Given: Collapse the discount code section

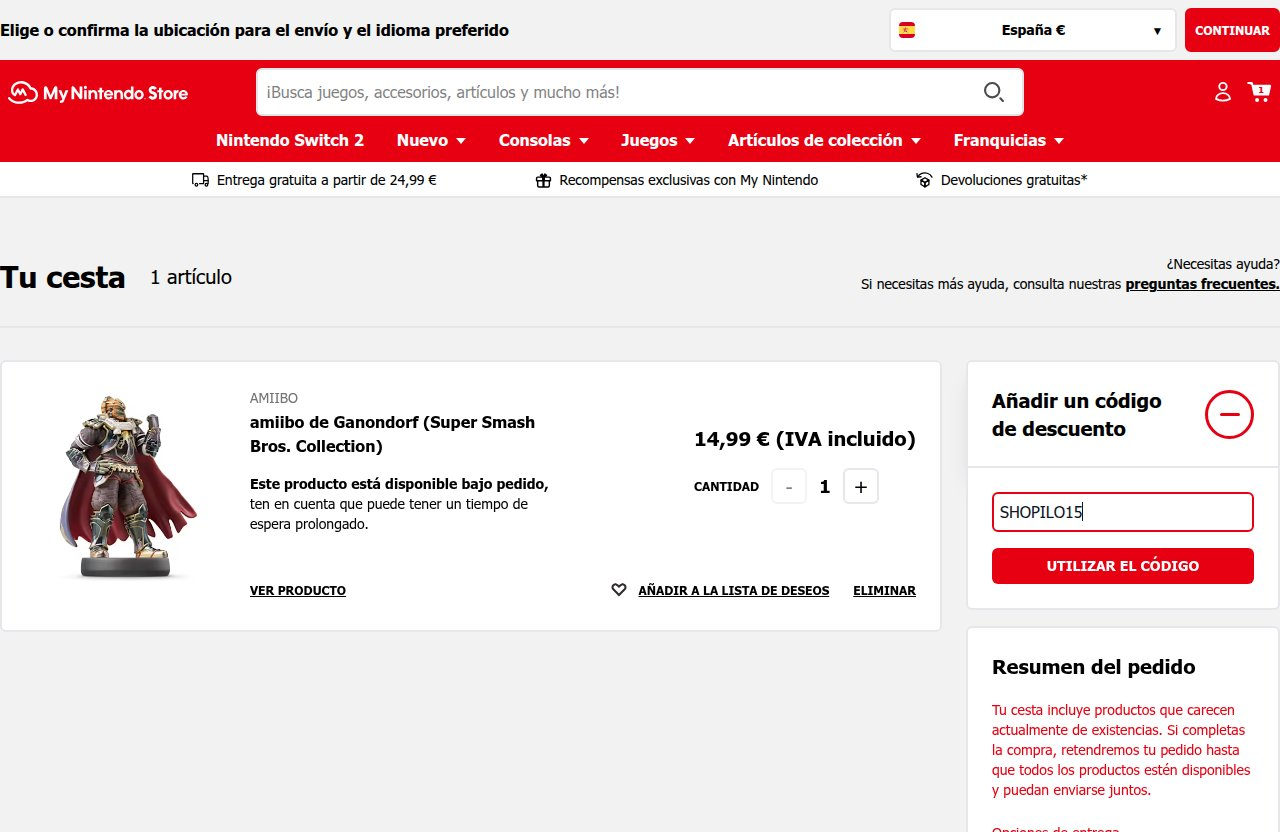Looking at the screenshot, I should click(1229, 414).
